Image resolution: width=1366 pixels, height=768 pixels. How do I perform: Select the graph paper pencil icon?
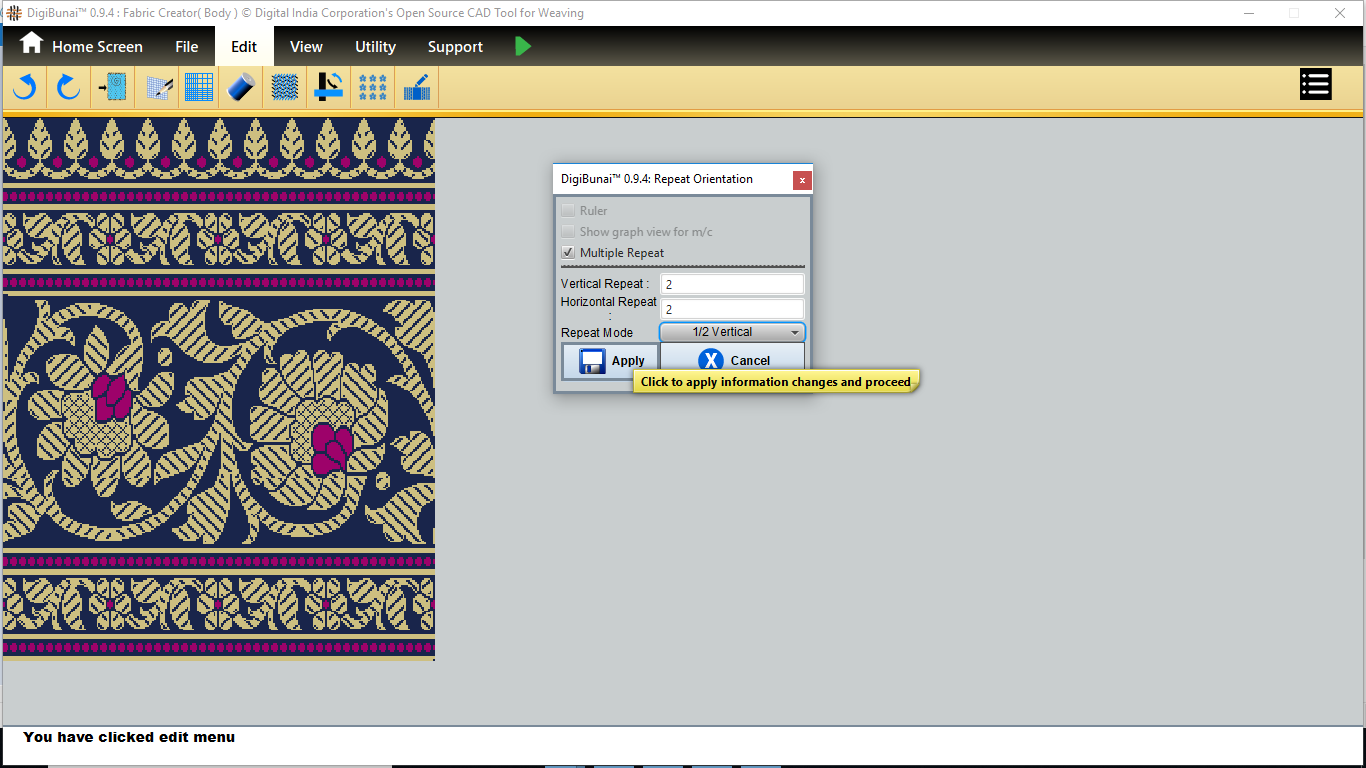click(157, 88)
